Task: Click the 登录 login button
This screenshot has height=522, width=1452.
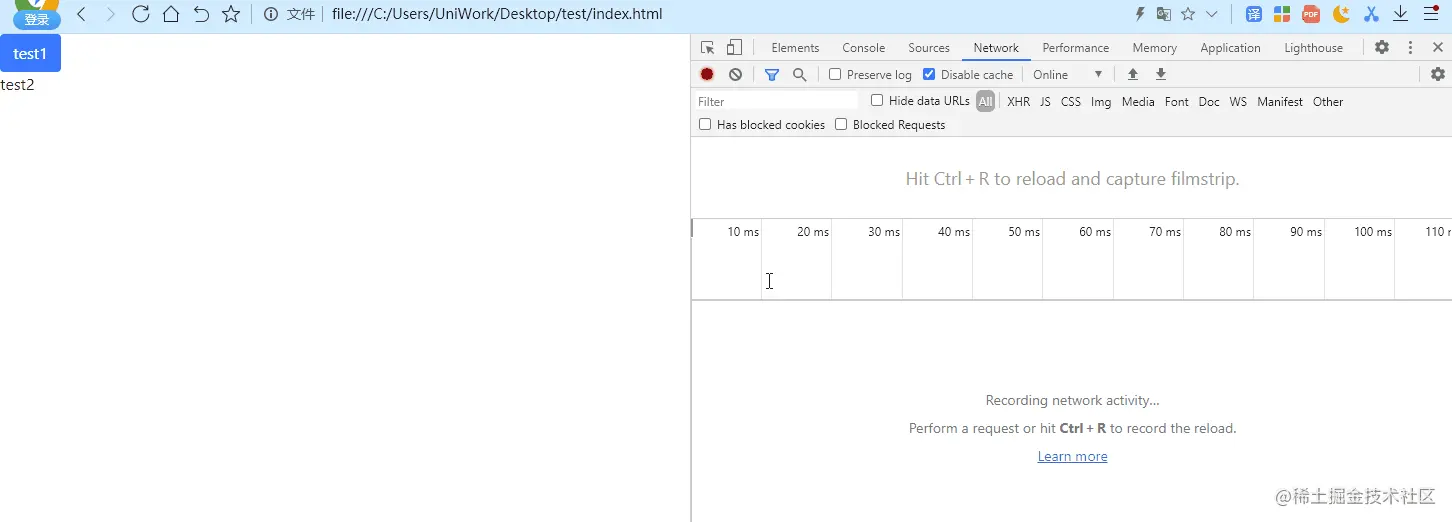Action: point(37,19)
